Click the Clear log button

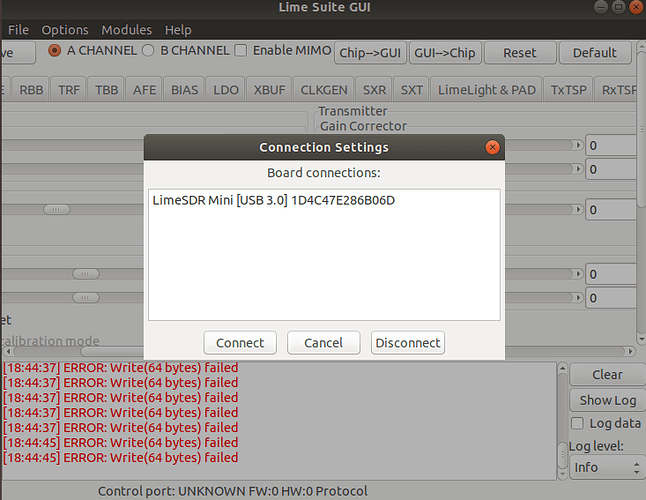(x=607, y=374)
